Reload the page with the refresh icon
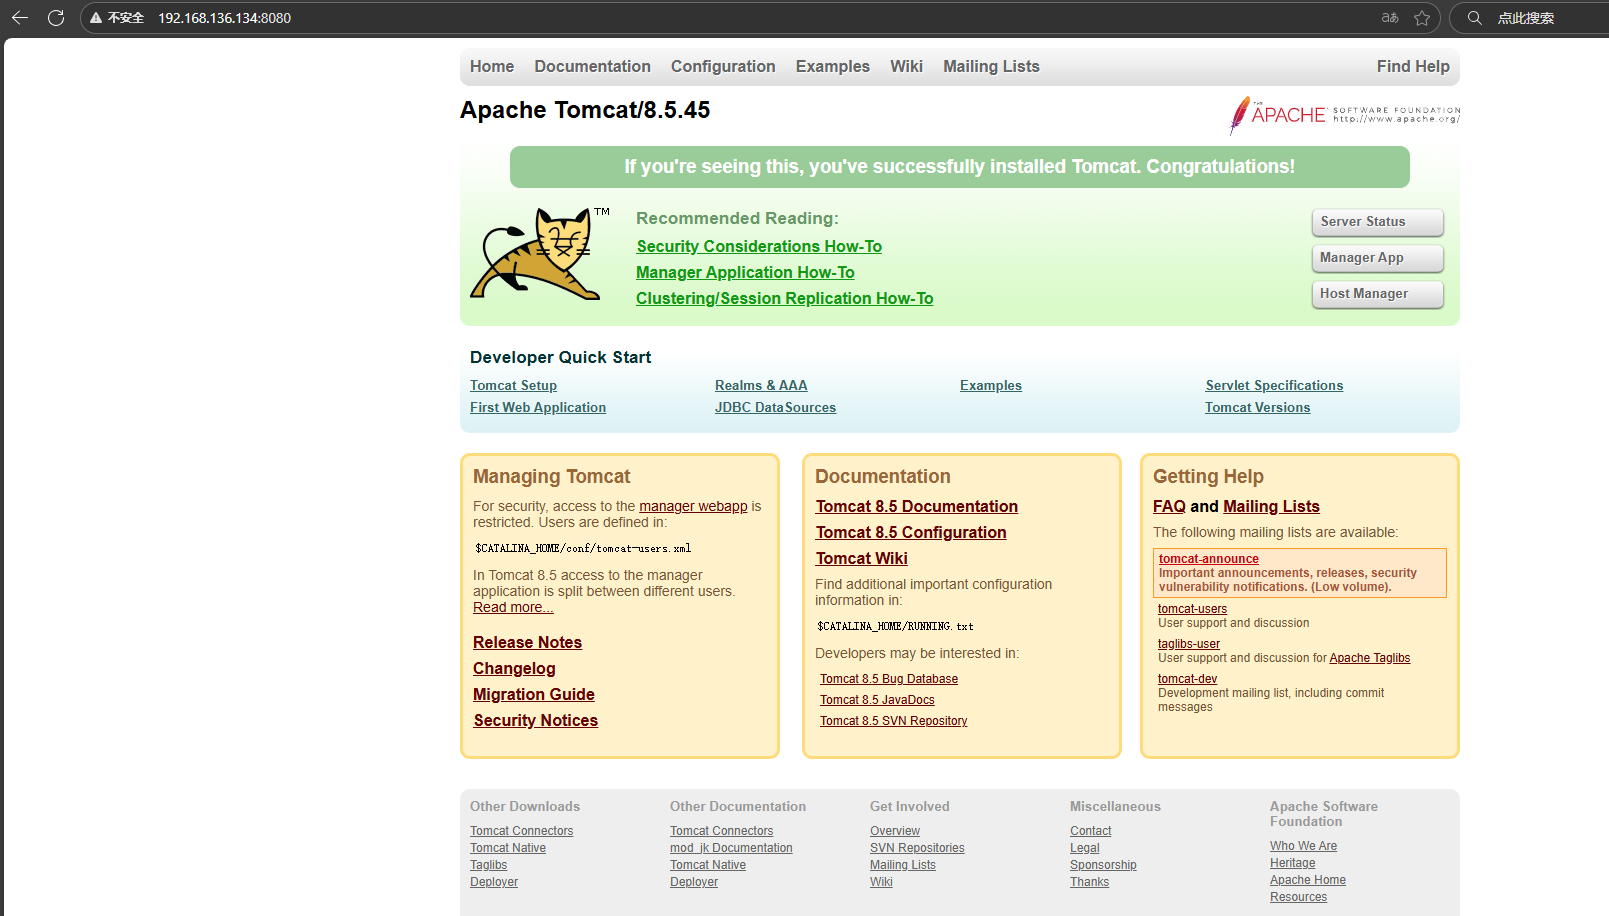The height and width of the screenshot is (916, 1609). [x=56, y=18]
